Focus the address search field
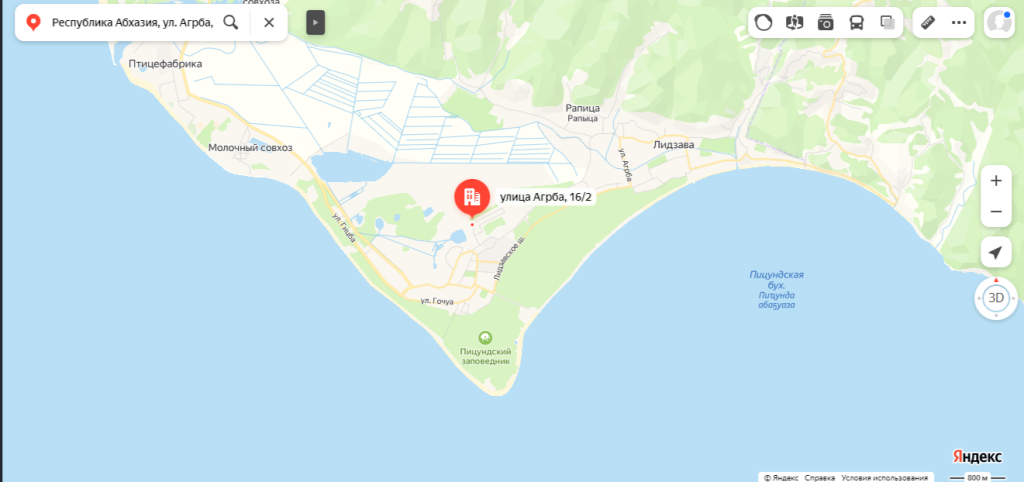Viewport: 1024px width, 482px height. pyautogui.click(x=133, y=23)
